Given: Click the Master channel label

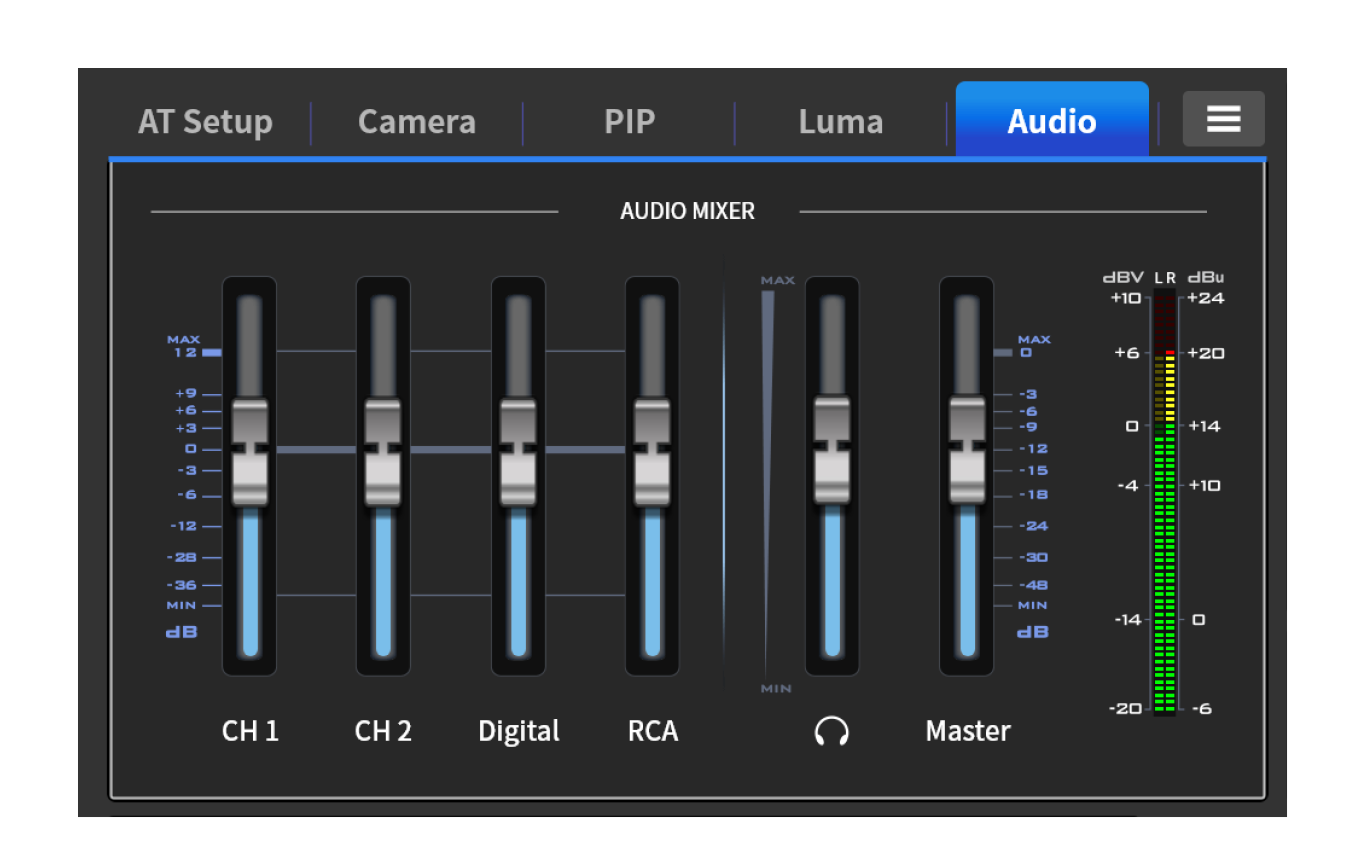Looking at the screenshot, I should click(x=967, y=731).
